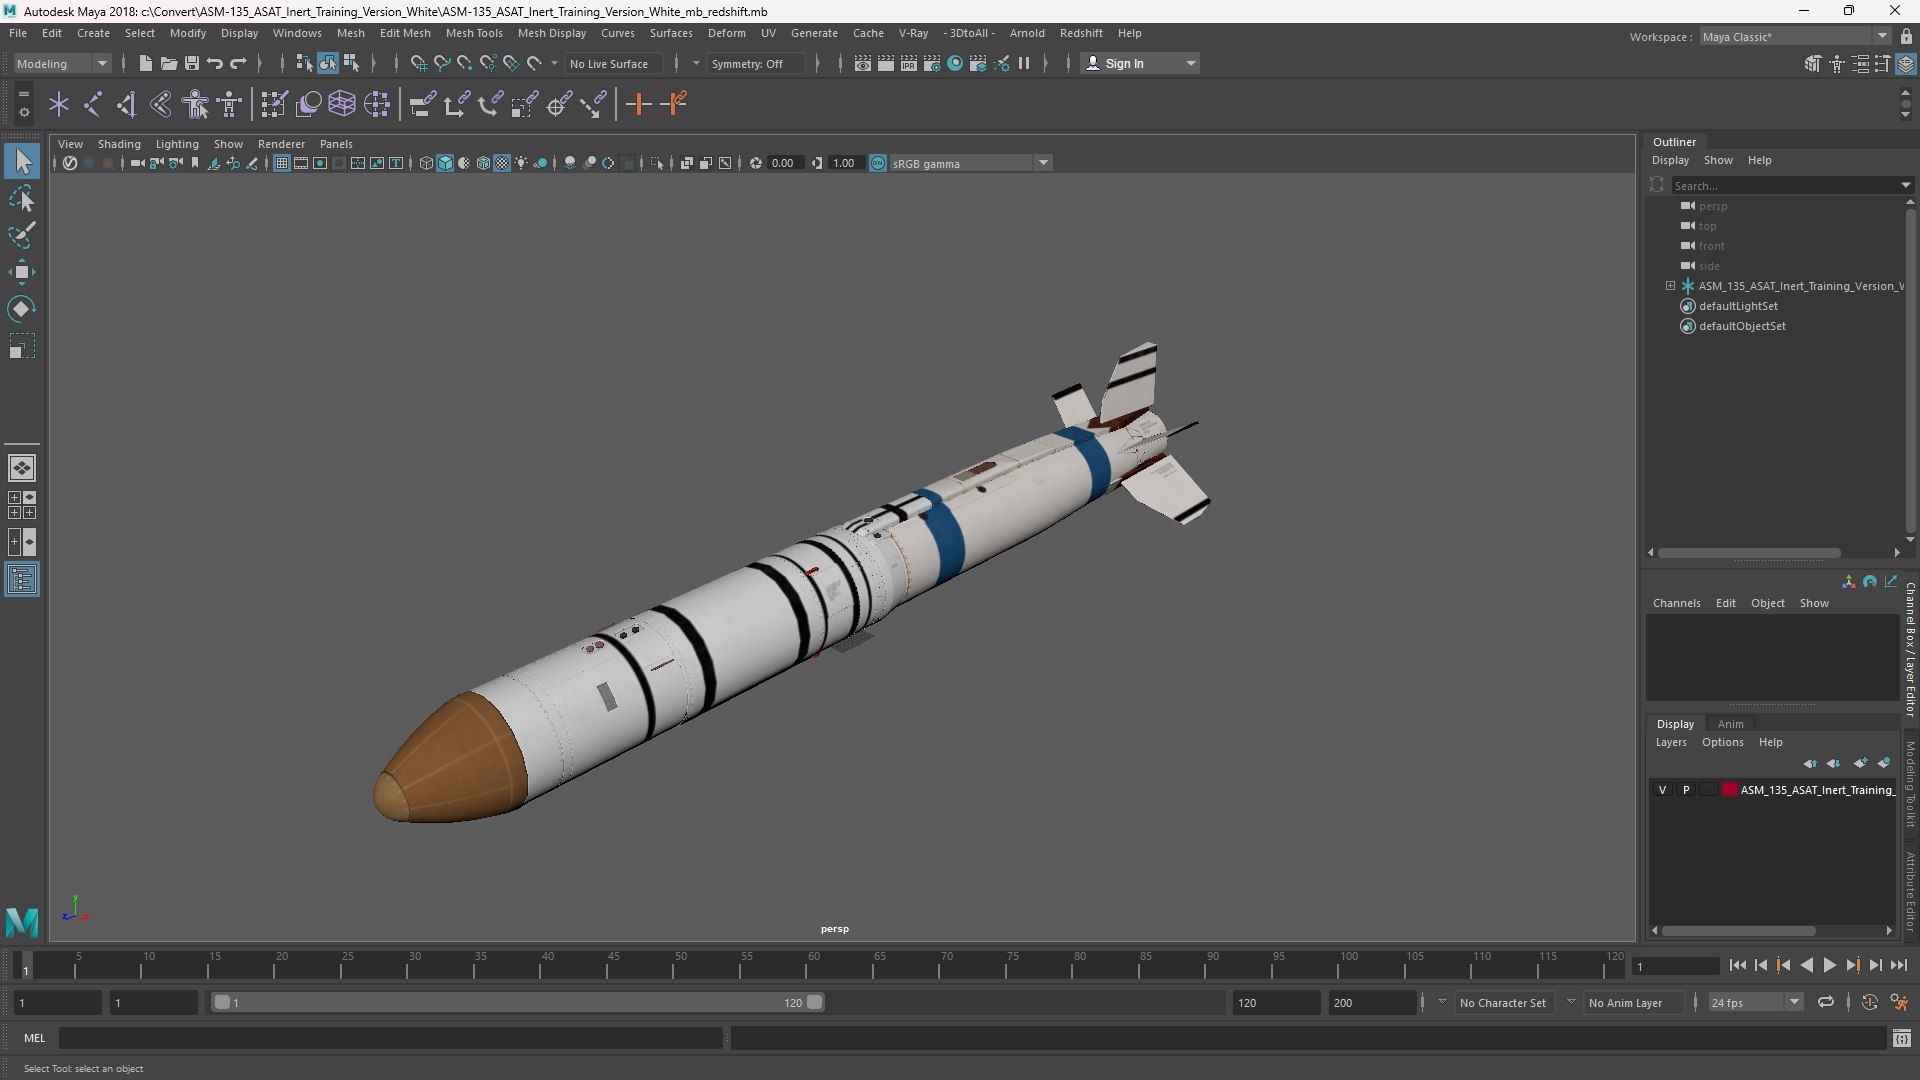Play animation forwards

click(1829, 966)
